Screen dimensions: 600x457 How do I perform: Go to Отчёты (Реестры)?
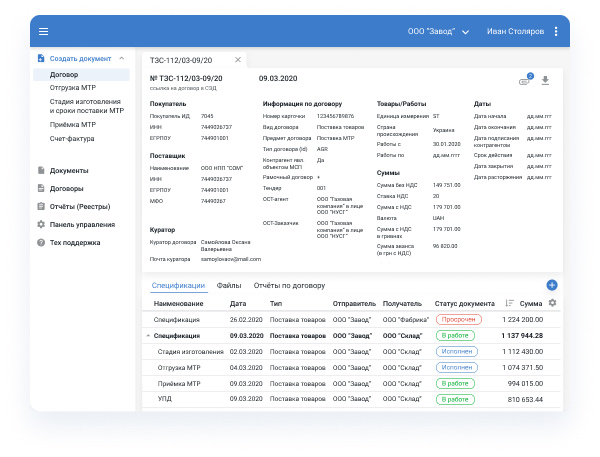point(80,207)
